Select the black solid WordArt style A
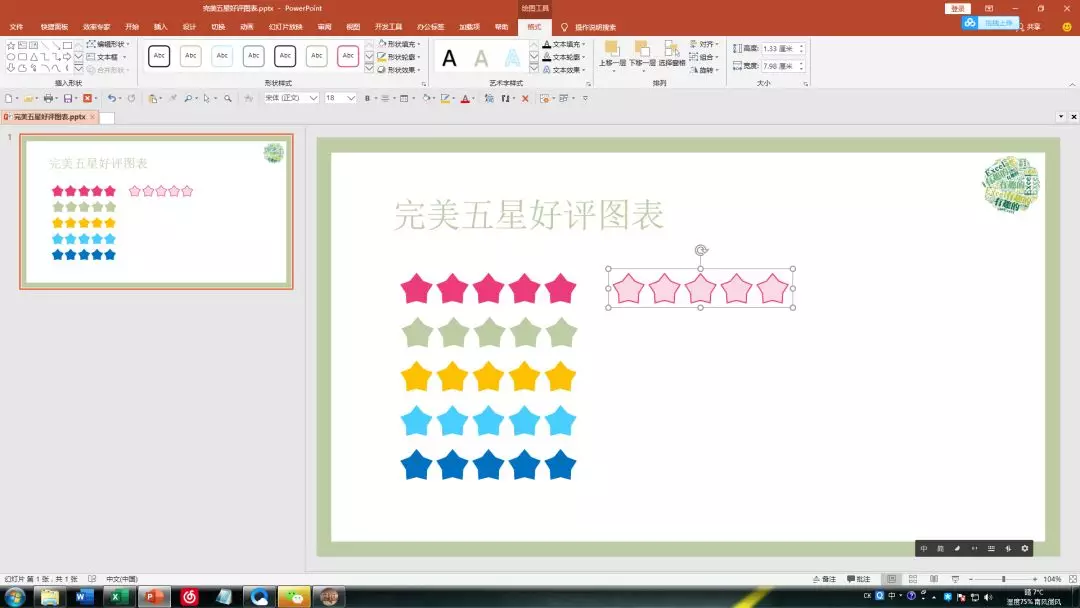Viewport: 1080px width, 608px height. click(x=450, y=58)
